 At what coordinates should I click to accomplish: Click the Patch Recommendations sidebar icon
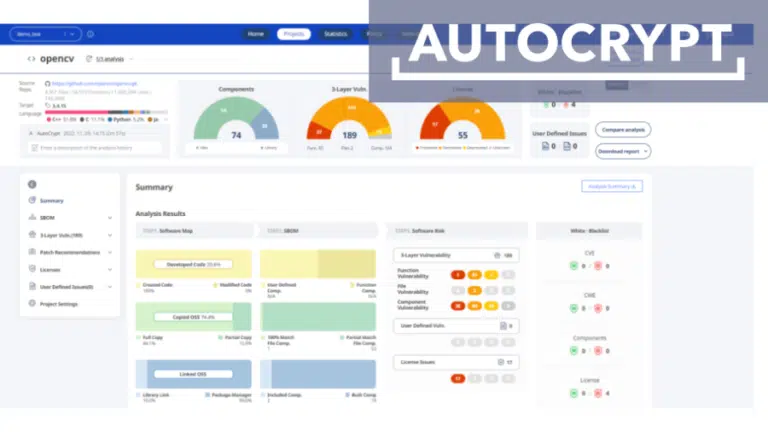click(32, 252)
